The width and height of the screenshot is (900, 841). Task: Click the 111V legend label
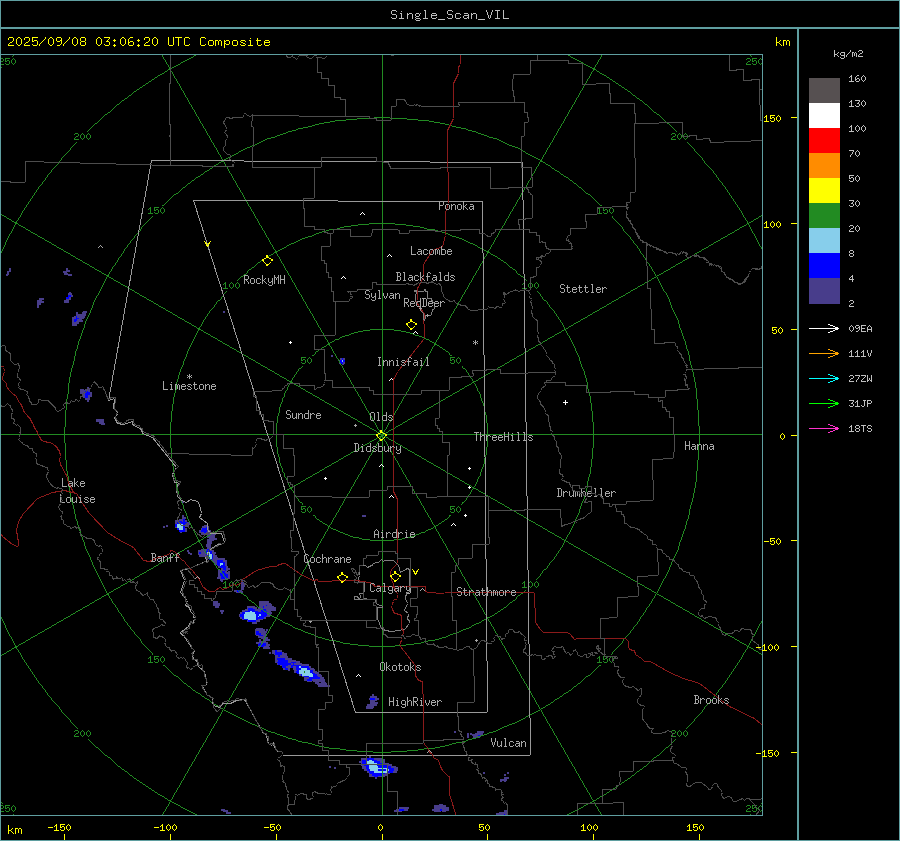coord(860,354)
